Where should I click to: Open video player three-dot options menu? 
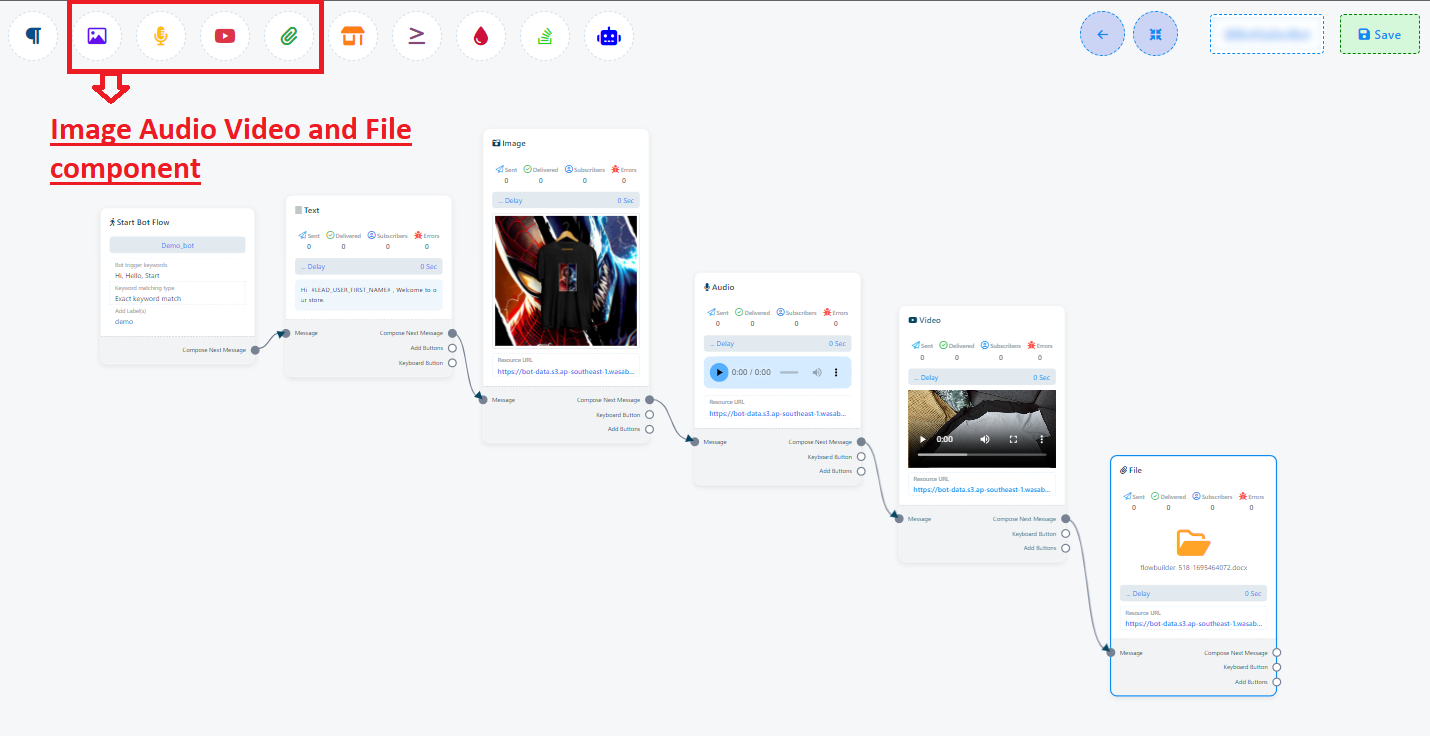click(1041, 439)
